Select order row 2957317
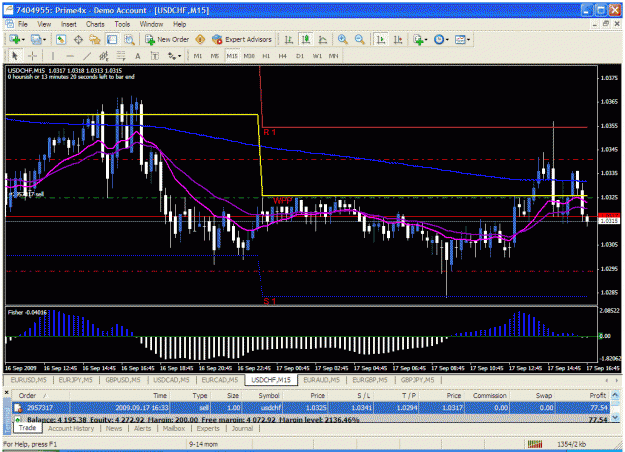 point(311,408)
